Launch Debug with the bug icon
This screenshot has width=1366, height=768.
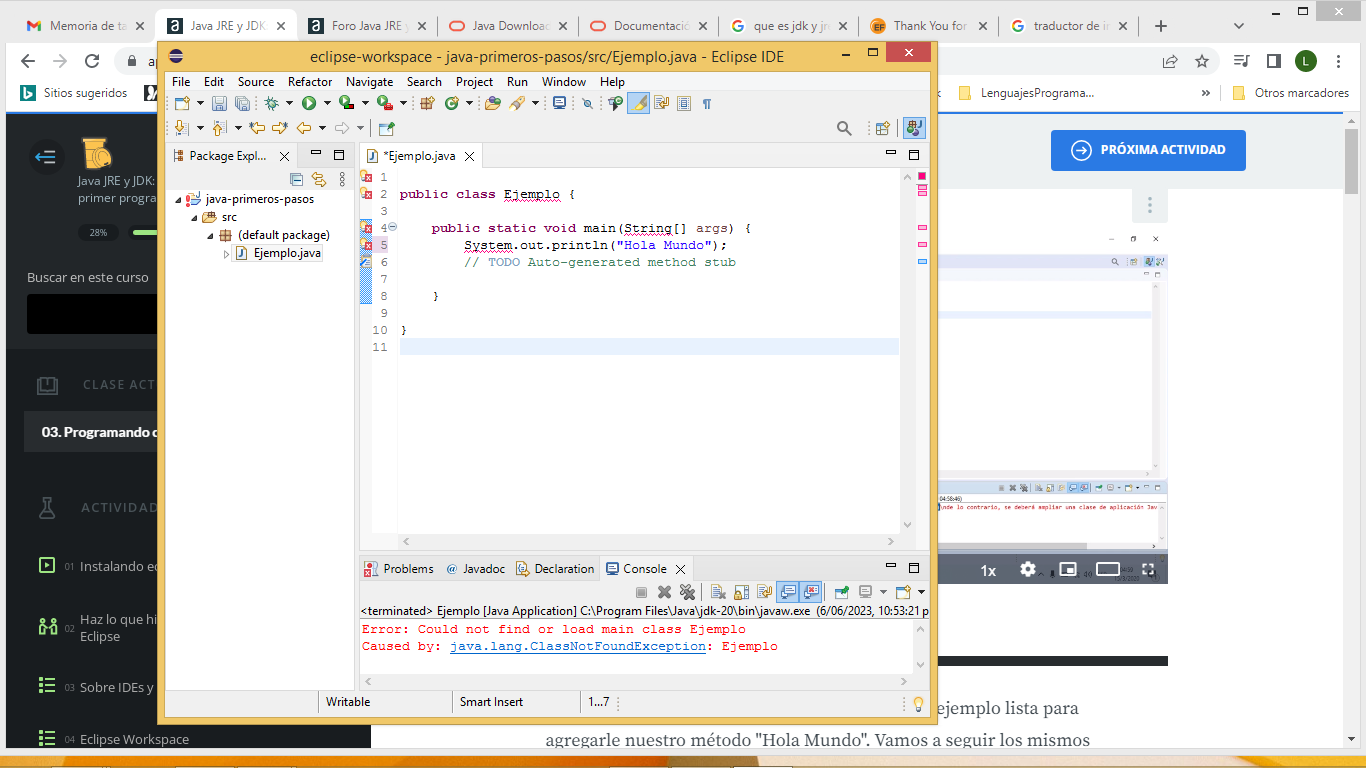pos(271,103)
